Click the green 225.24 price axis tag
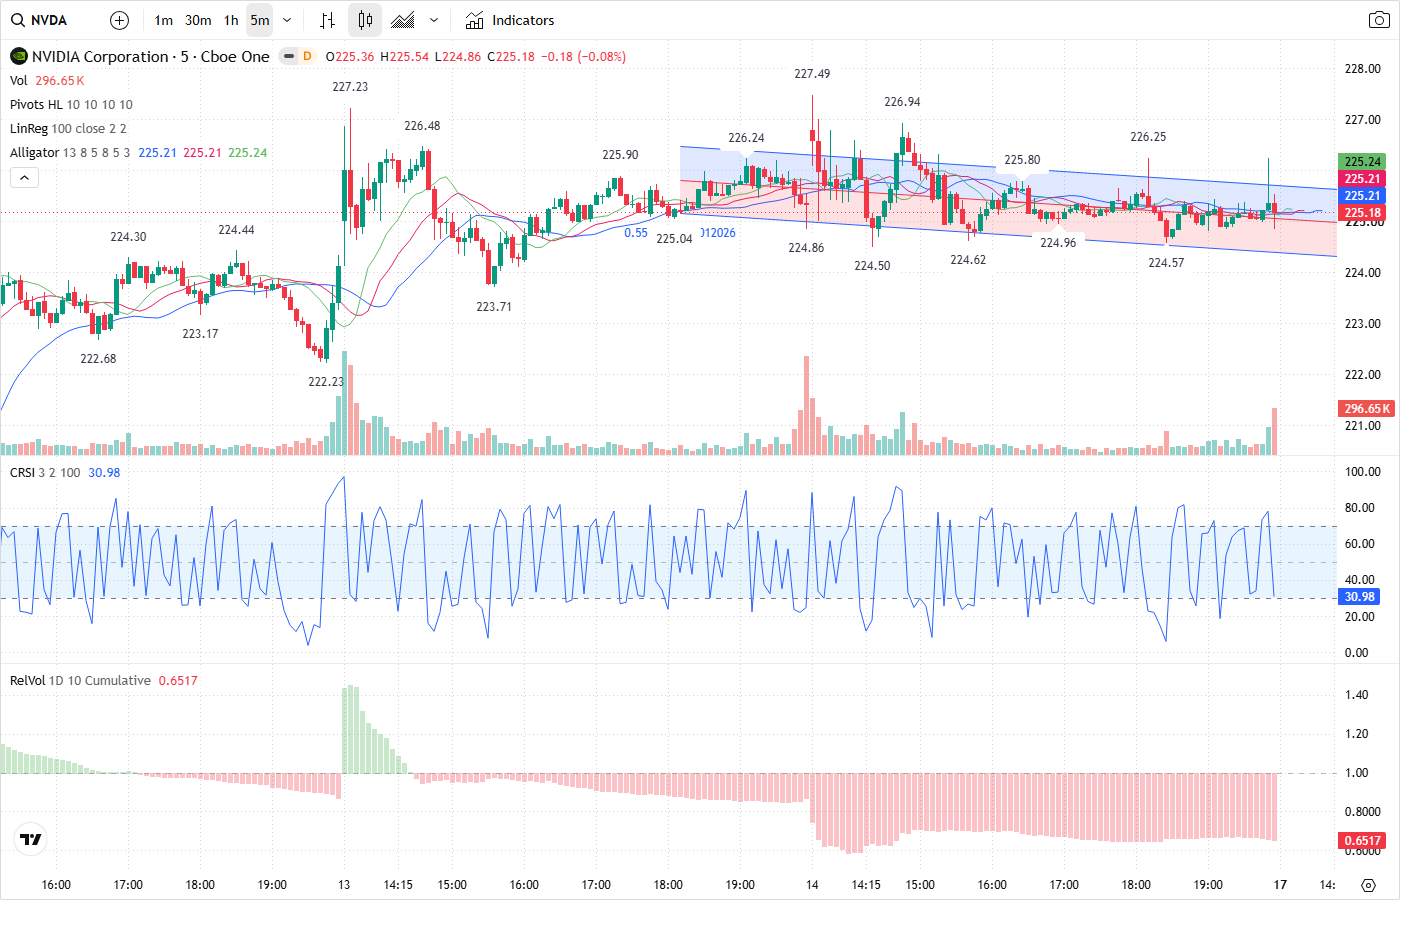Viewport: 1420px width, 950px height. [x=1362, y=162]
